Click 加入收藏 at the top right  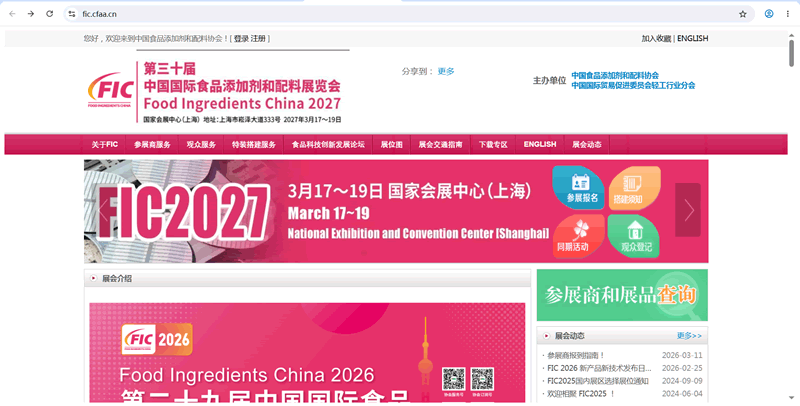[656, 38]
